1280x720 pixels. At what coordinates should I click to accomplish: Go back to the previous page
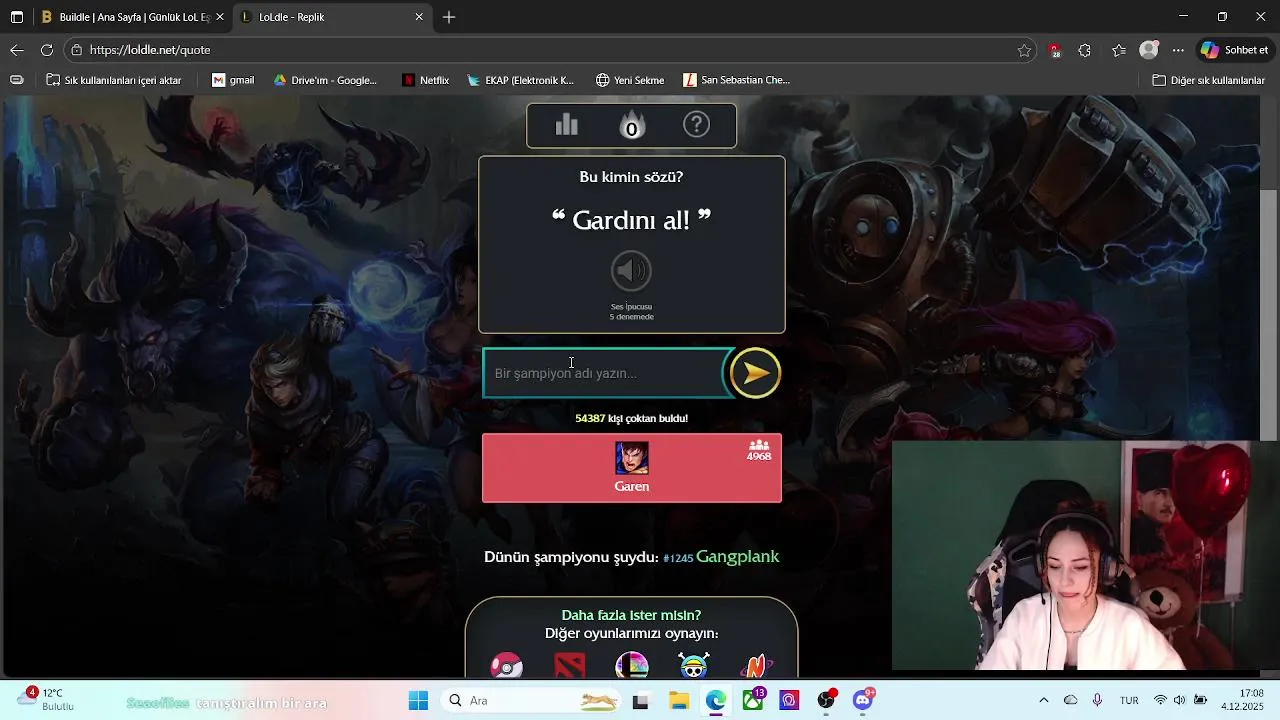17,50
